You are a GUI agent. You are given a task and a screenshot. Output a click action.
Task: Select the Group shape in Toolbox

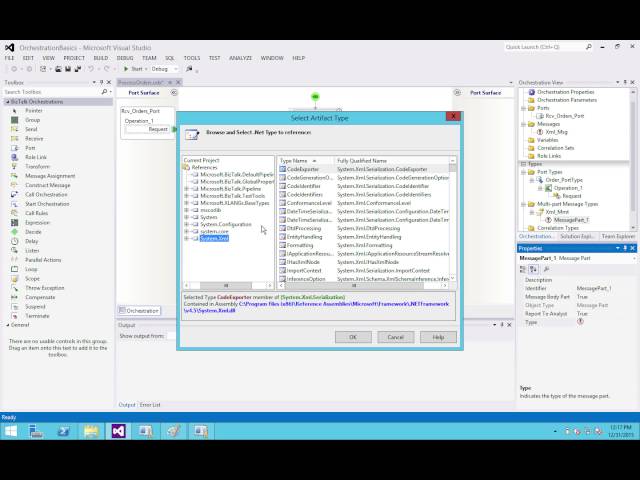click(32, 120)
